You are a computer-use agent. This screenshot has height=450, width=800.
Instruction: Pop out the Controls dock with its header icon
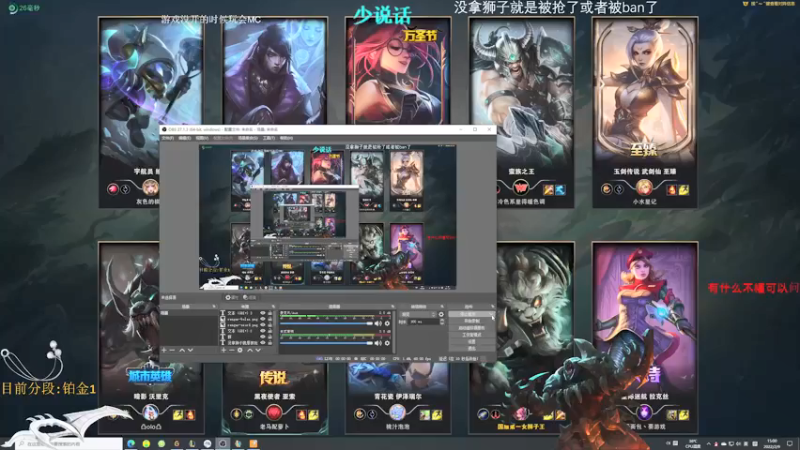click(492, 306)
